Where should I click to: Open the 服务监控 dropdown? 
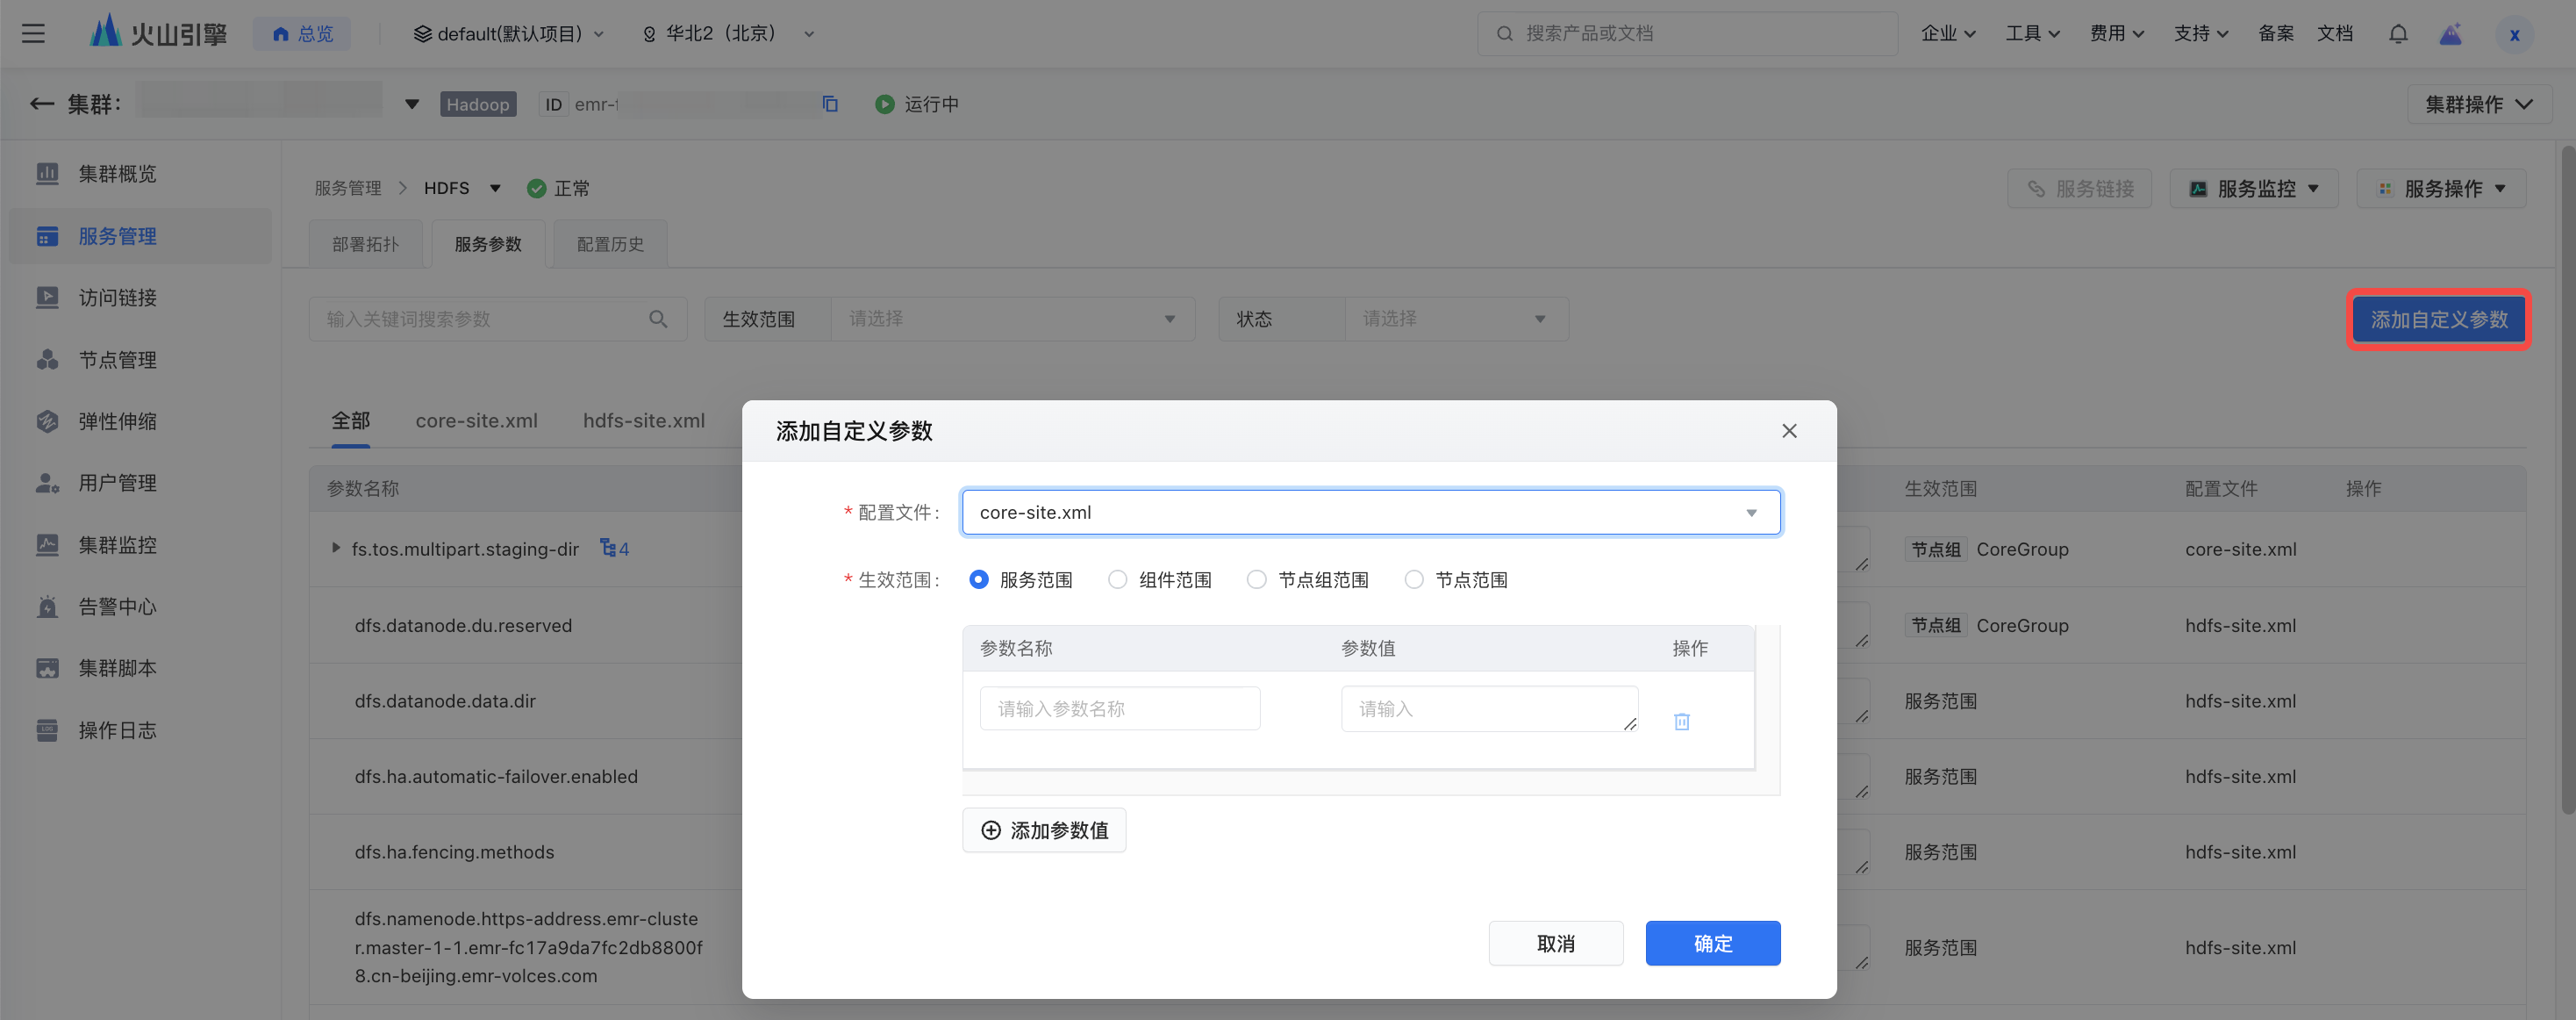coord(2254,189)
